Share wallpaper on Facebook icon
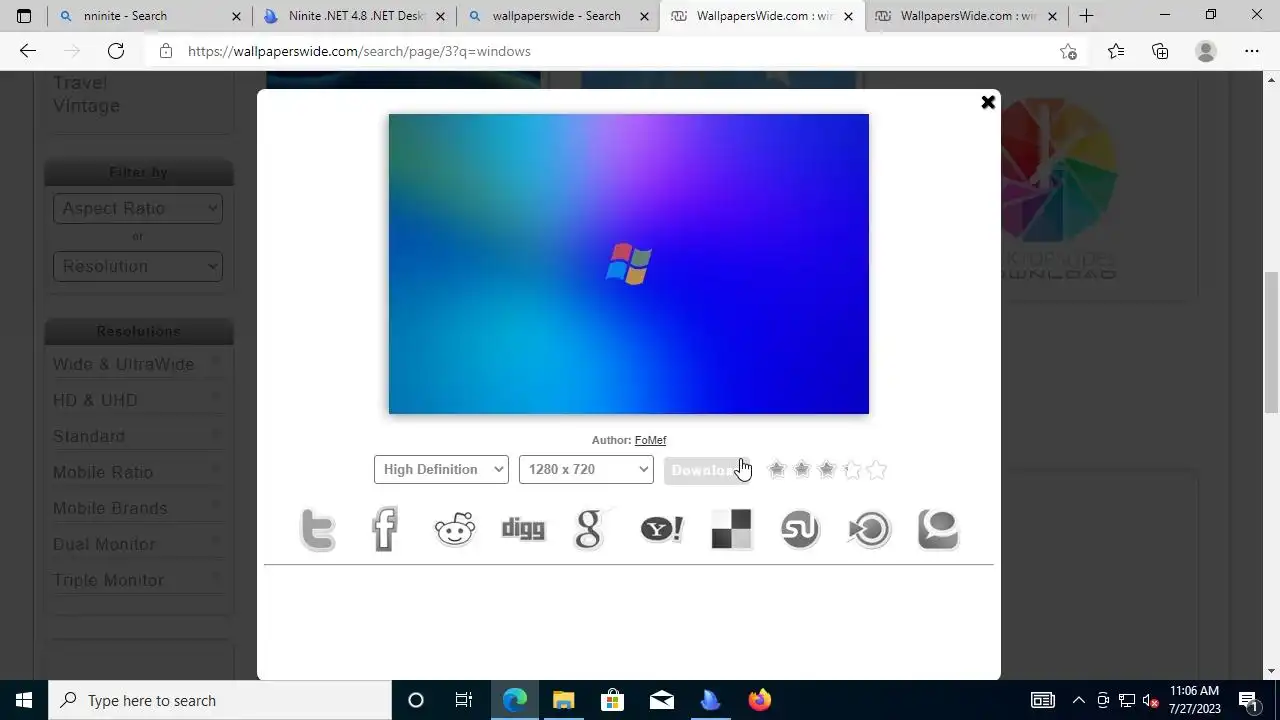Viewport: 1280px width, 720px height. click(x=386, y=529)
